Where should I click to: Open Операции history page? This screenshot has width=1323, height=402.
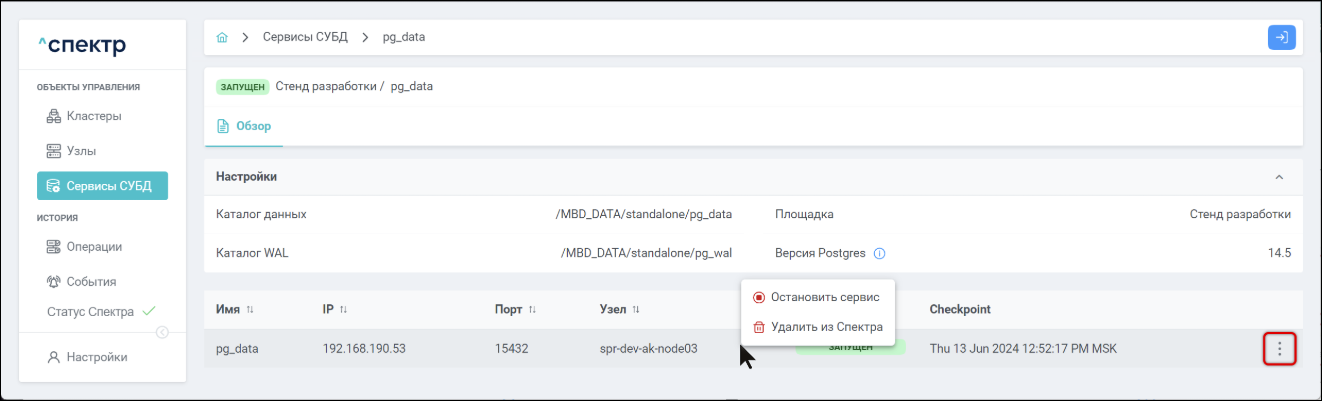coord(93,247)
